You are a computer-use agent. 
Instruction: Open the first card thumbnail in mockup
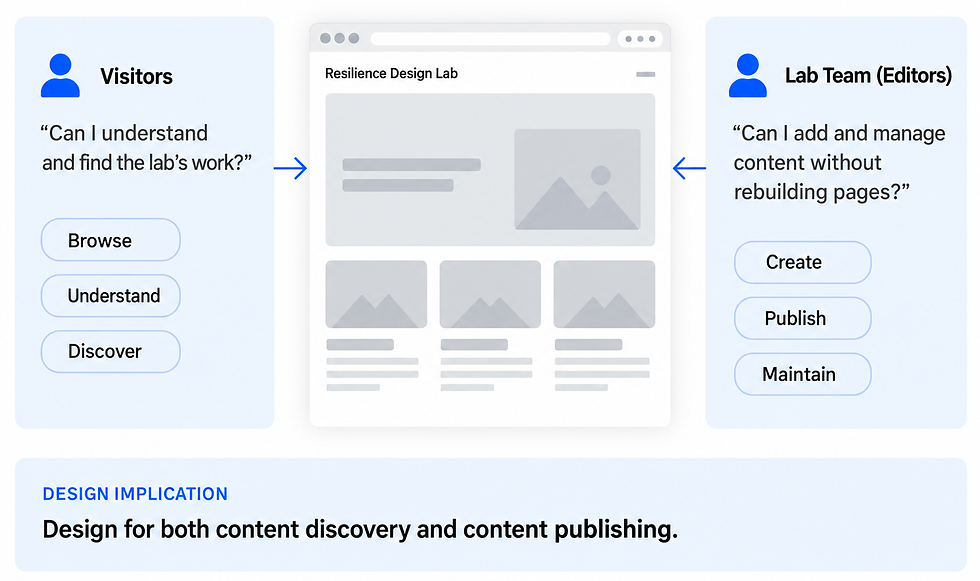(376, 294)
